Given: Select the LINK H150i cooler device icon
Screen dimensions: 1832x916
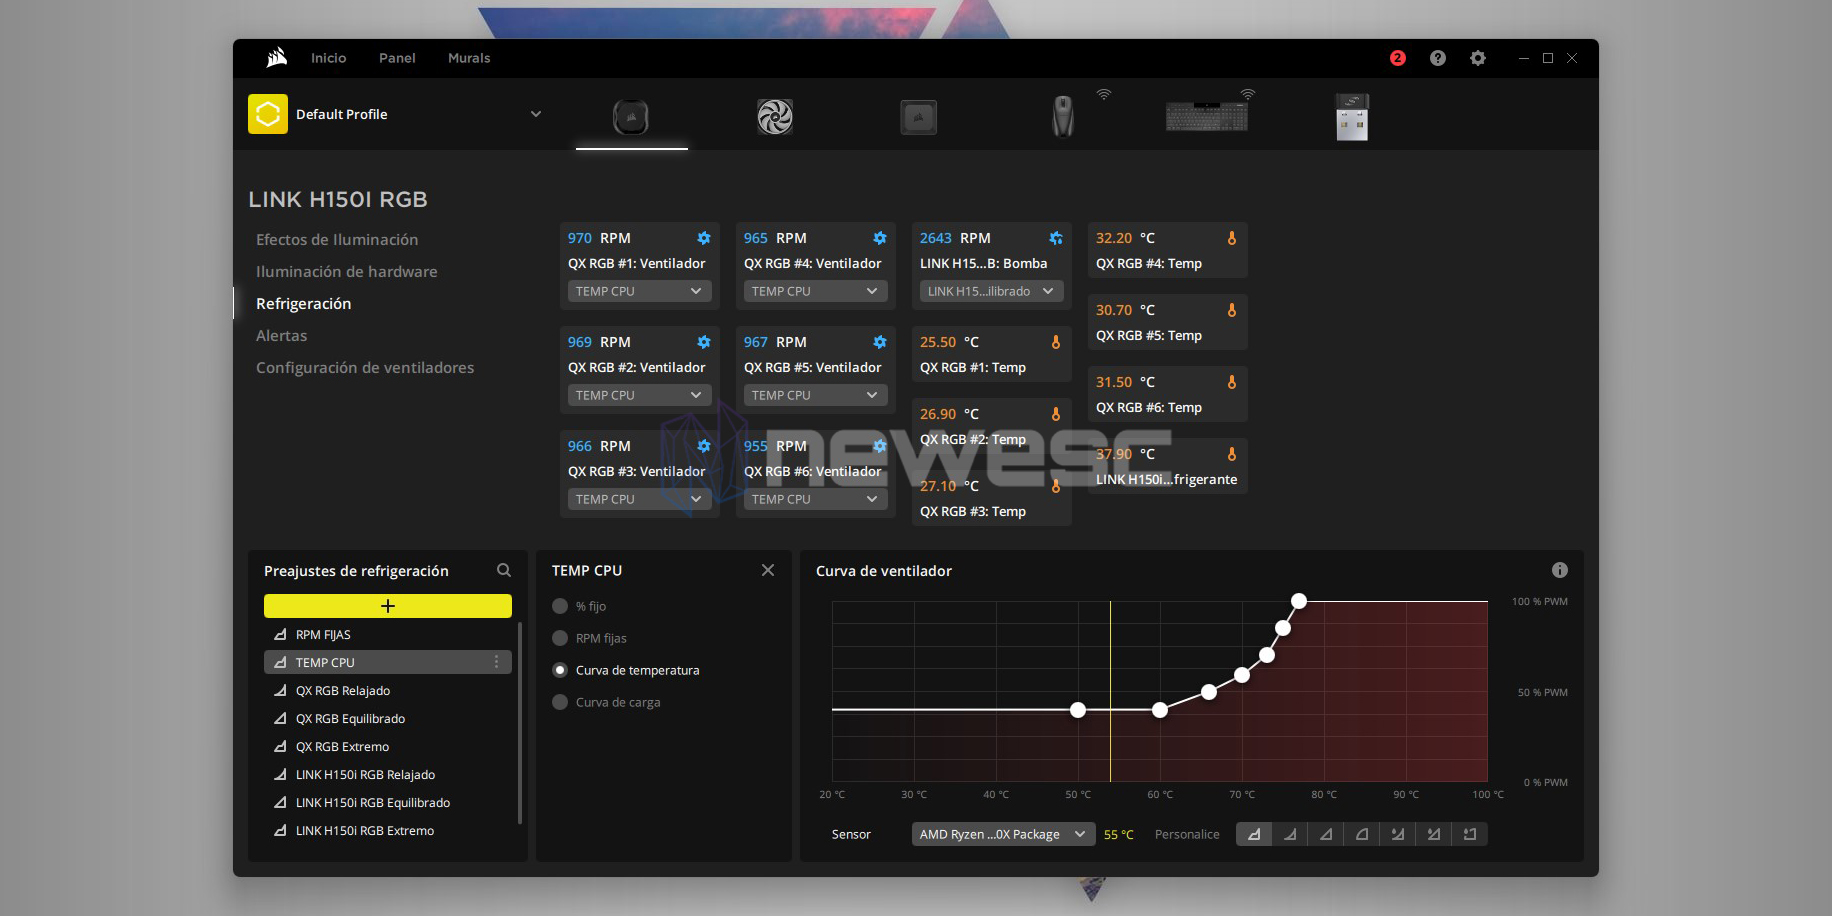Looking at the screenshot, I should (631, 117).
